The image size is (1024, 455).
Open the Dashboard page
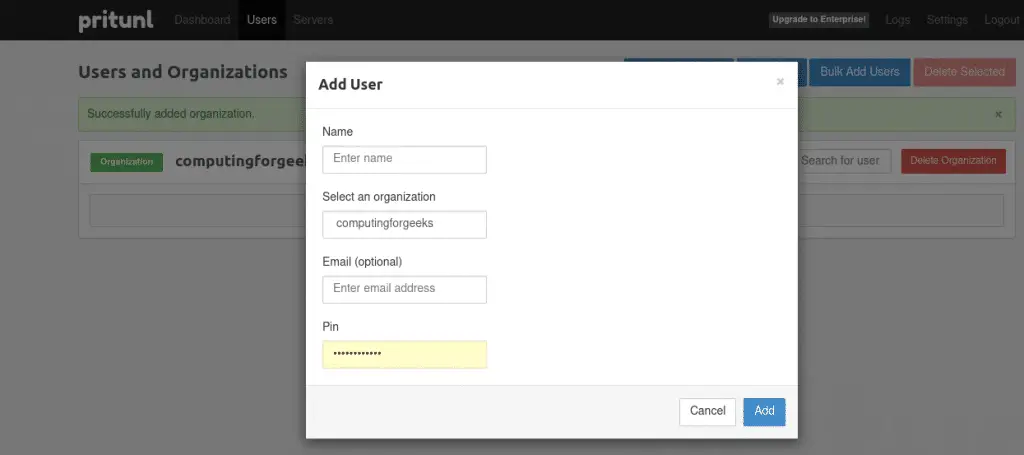pos(202,20)
